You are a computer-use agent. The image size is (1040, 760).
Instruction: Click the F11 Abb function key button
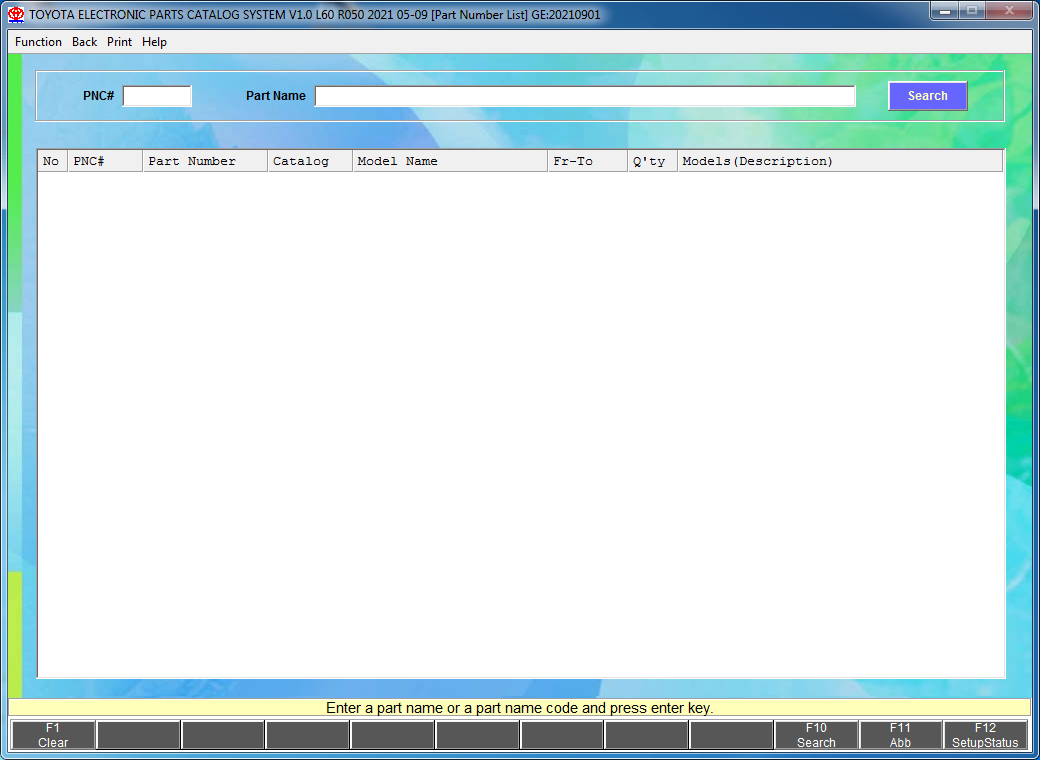pyautogui.click(x=900, y=735)
